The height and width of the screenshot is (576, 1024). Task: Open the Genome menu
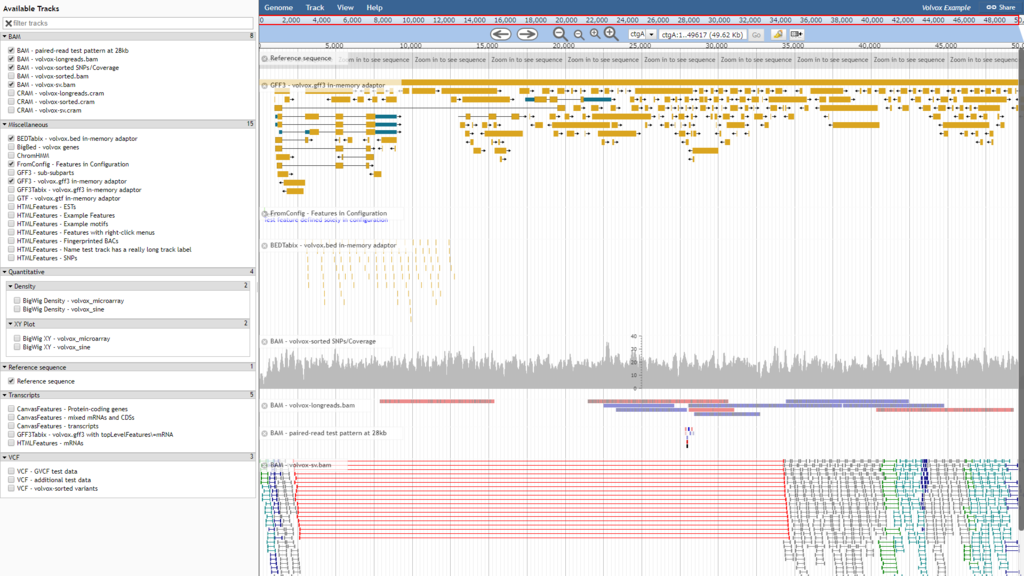pyautogui.click(x=278, y=7)
